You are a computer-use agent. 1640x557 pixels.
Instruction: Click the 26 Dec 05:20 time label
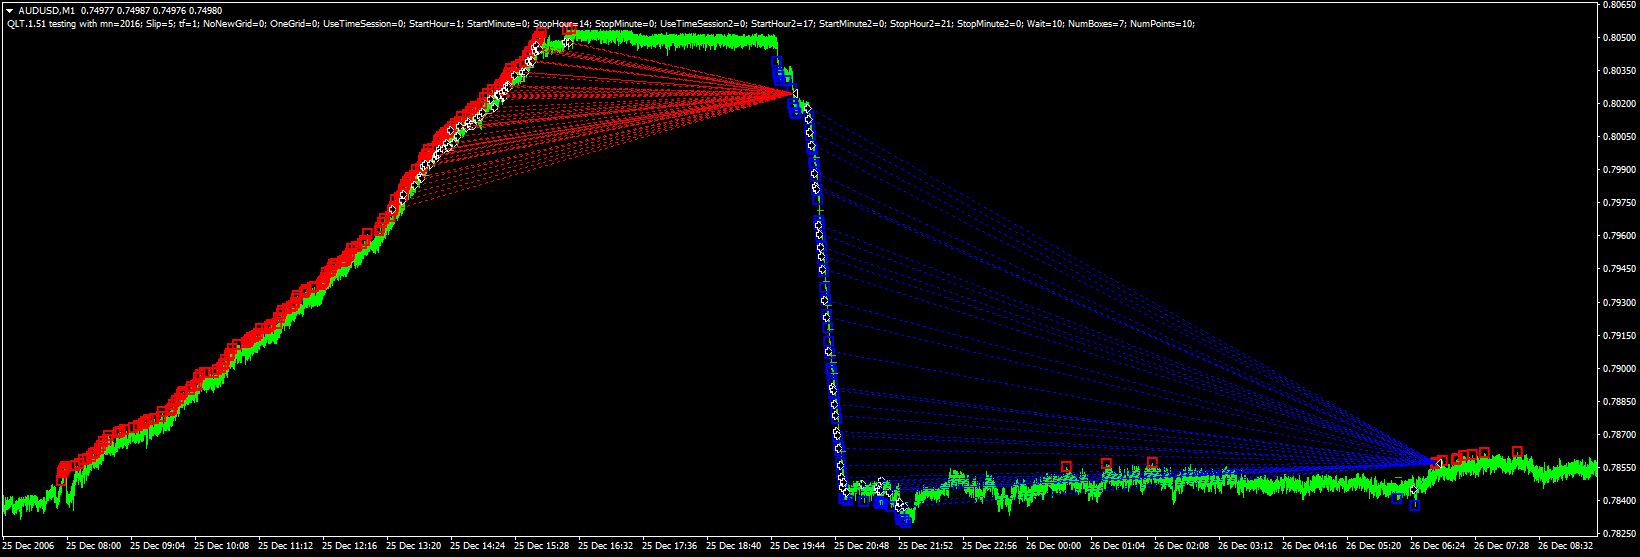(1374, 546)
